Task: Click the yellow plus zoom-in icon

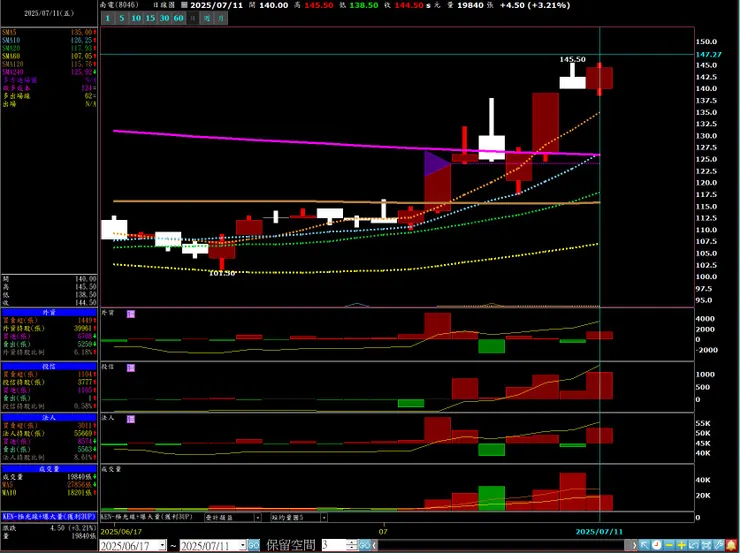Action: (x=681, y=545)
